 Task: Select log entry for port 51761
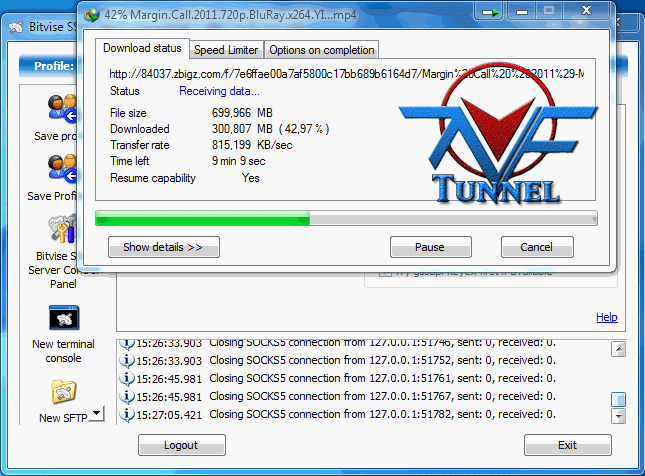337,378
